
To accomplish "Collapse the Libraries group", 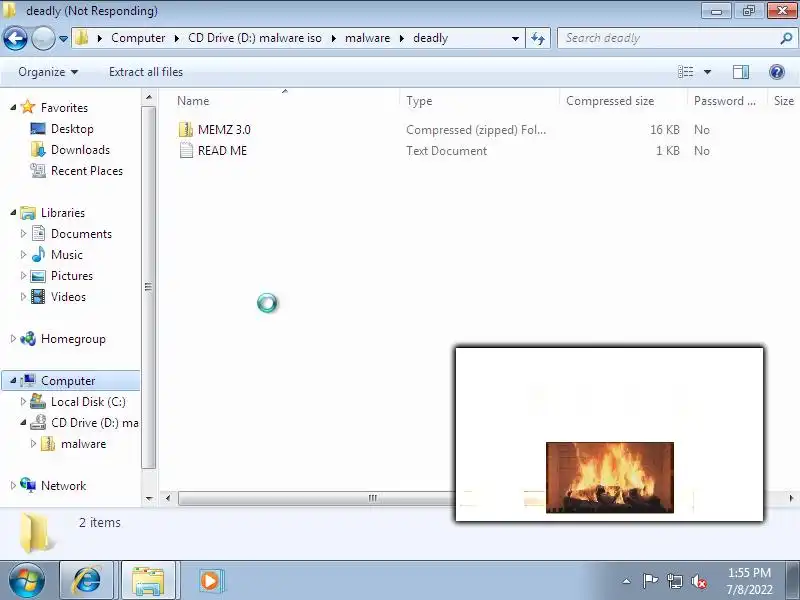I will [13, 212].
